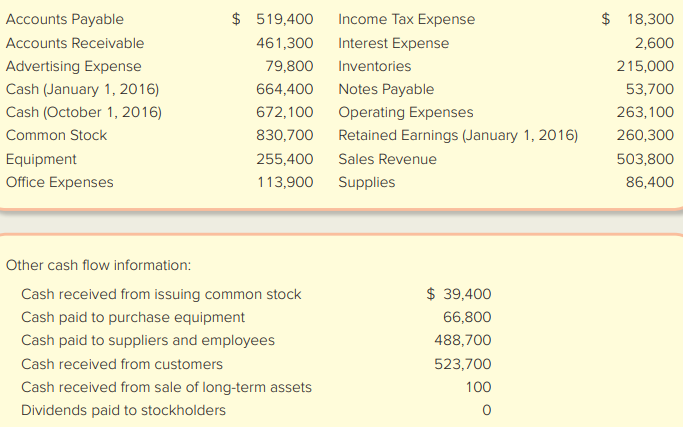Click the Sales Revenue value 503,800
The height and width of the screenshot is (427, 683).
pyautogui.click(x=646, y=159)
